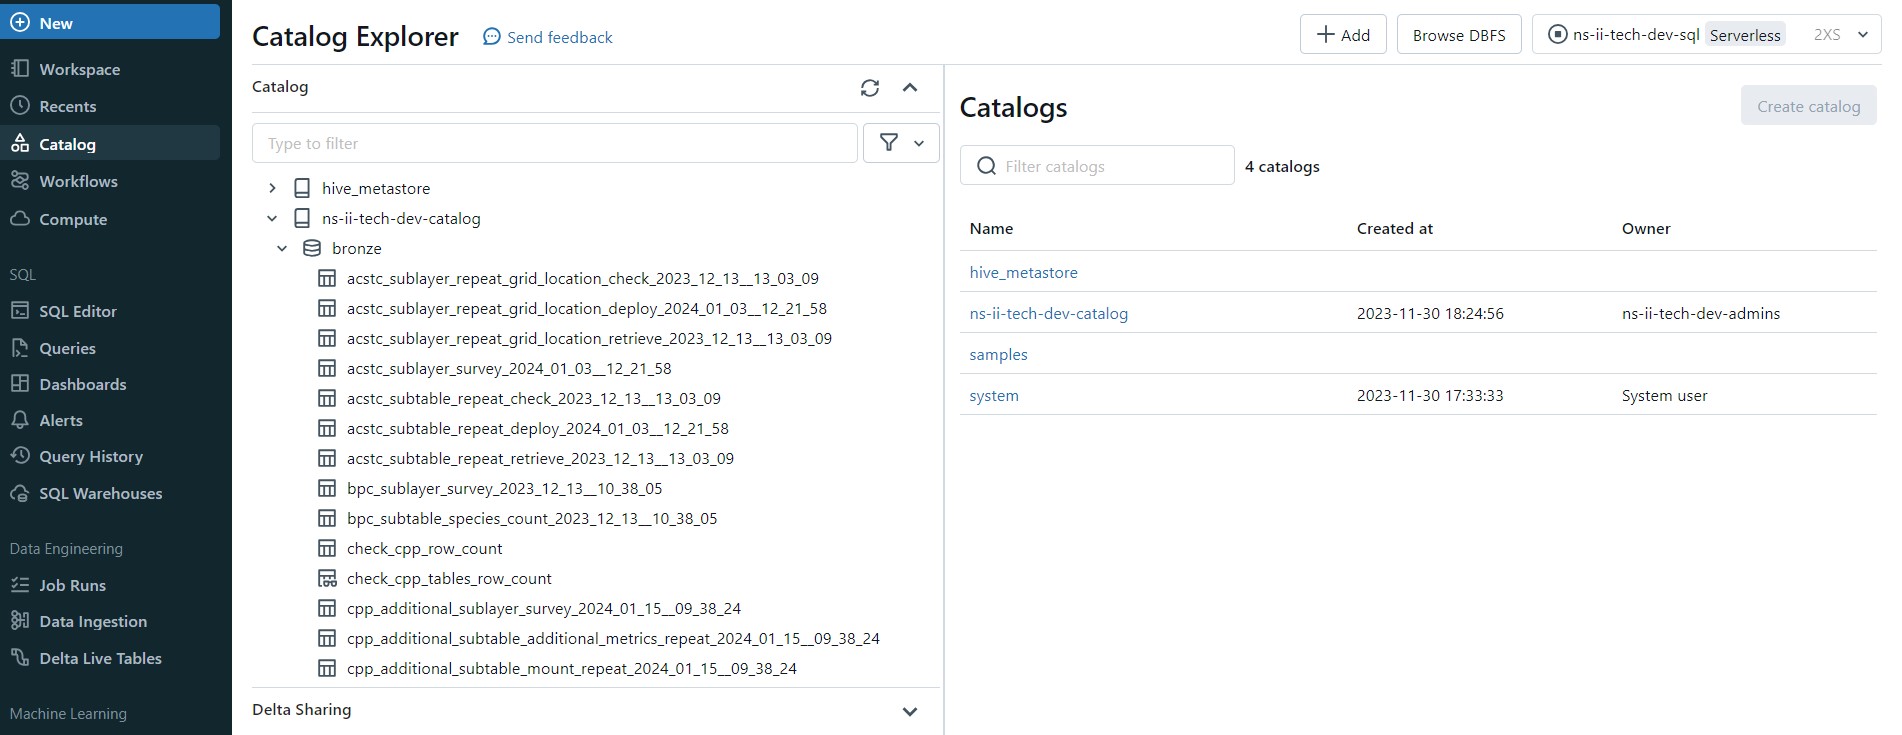Click the Query History clock icon
The image size is (1902, 735).
coord(20,456)
